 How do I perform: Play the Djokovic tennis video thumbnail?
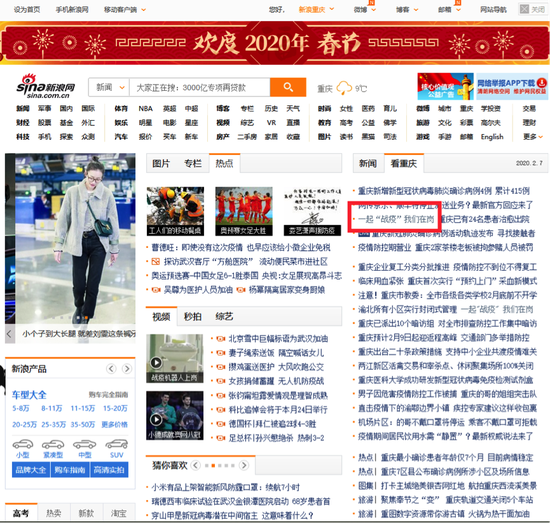coord(175,415)
